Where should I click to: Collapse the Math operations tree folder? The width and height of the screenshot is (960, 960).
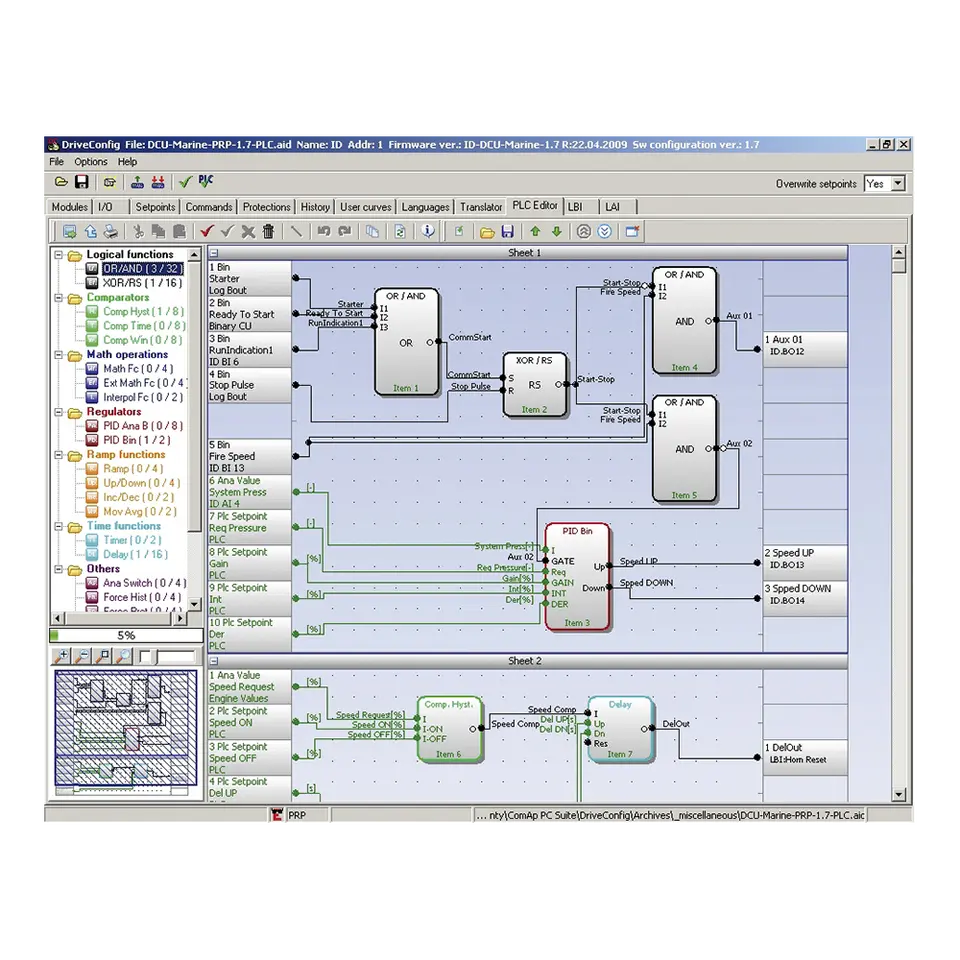click(x=59, y=354)
